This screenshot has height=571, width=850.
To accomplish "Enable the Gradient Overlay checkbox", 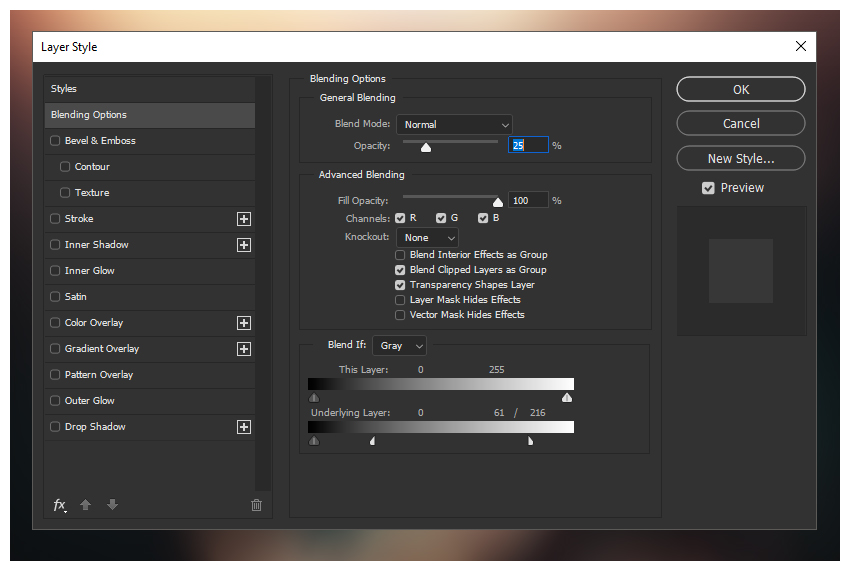I will pyautogui.click(x=55, y=349).
